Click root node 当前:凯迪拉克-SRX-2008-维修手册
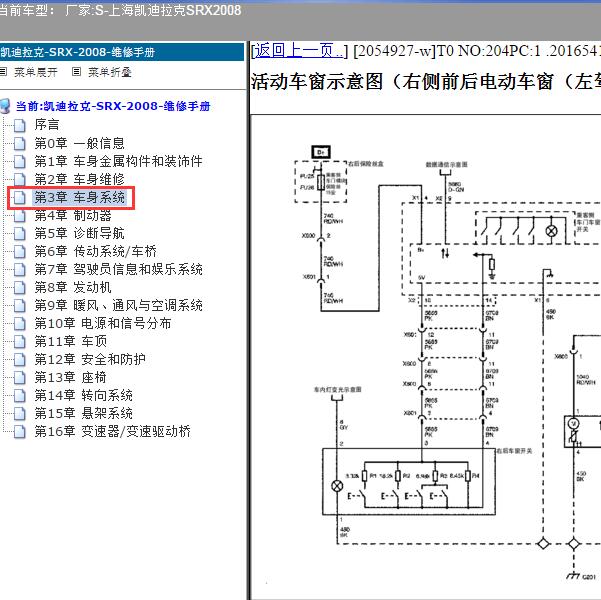601x600 pixels. (113, 106)
